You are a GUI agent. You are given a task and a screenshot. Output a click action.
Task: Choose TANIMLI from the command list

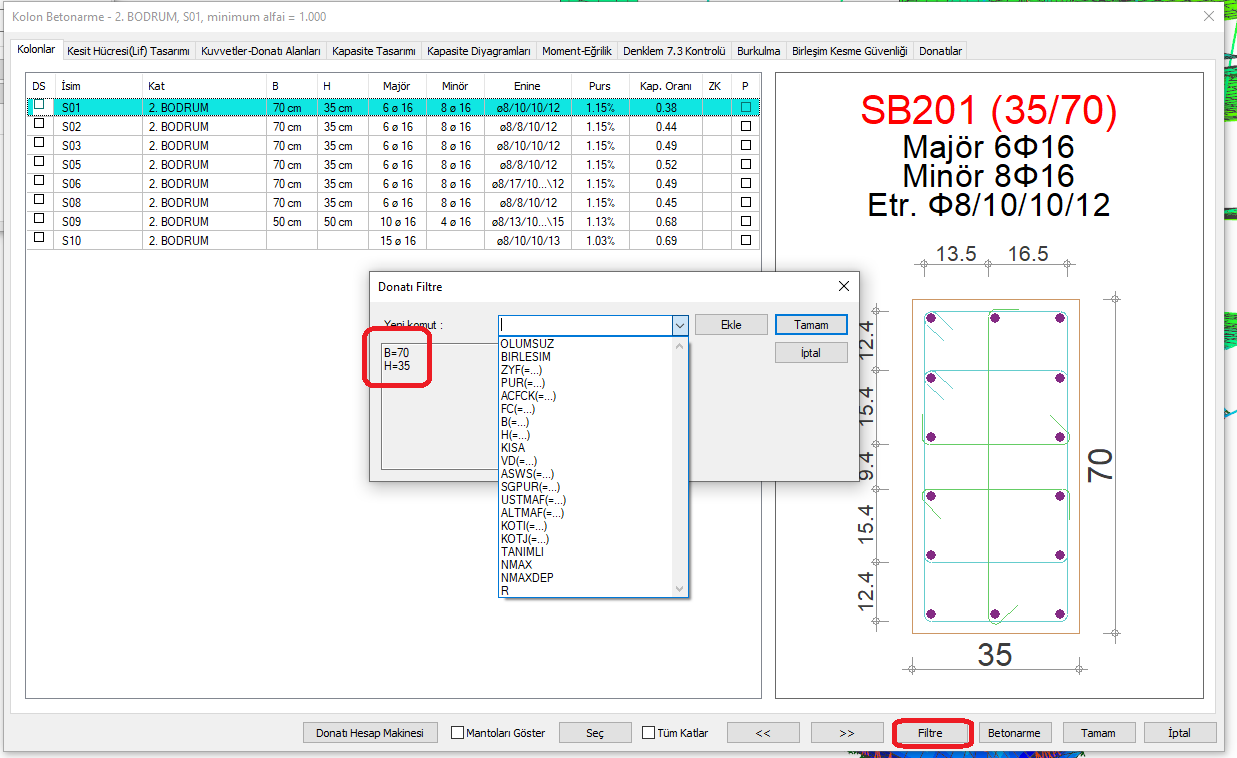pos(522,552)
